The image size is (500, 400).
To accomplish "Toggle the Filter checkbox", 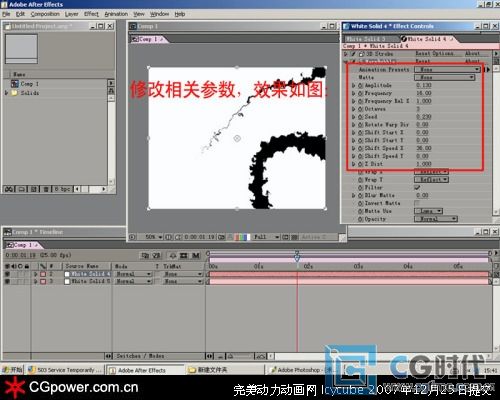I will coord(417,188).
